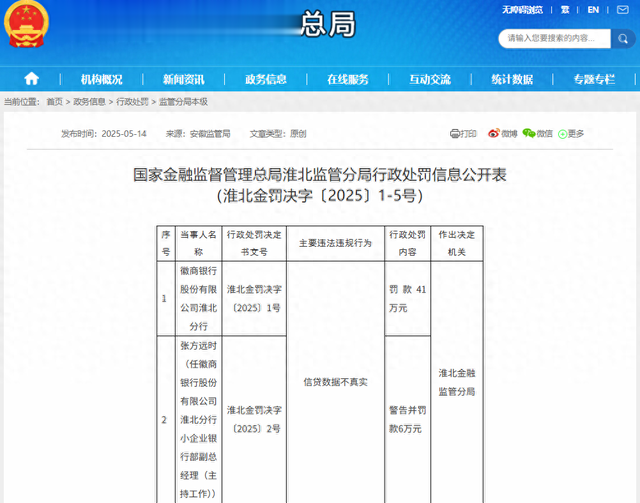
Task: Click cell 罚款41万元
Action: coord(407,298)
